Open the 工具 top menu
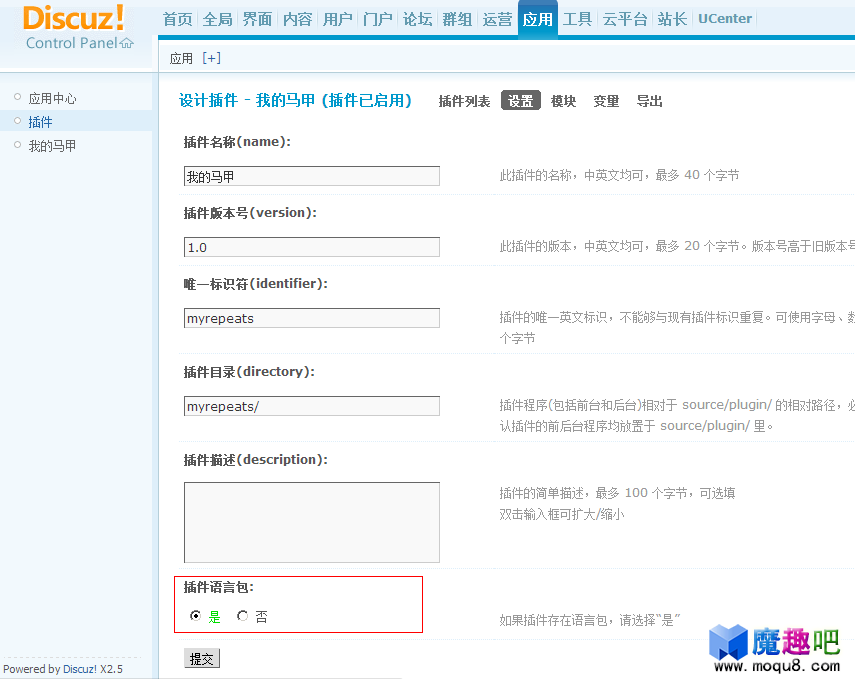Screen dimensions: 855x679 [577, 19]
